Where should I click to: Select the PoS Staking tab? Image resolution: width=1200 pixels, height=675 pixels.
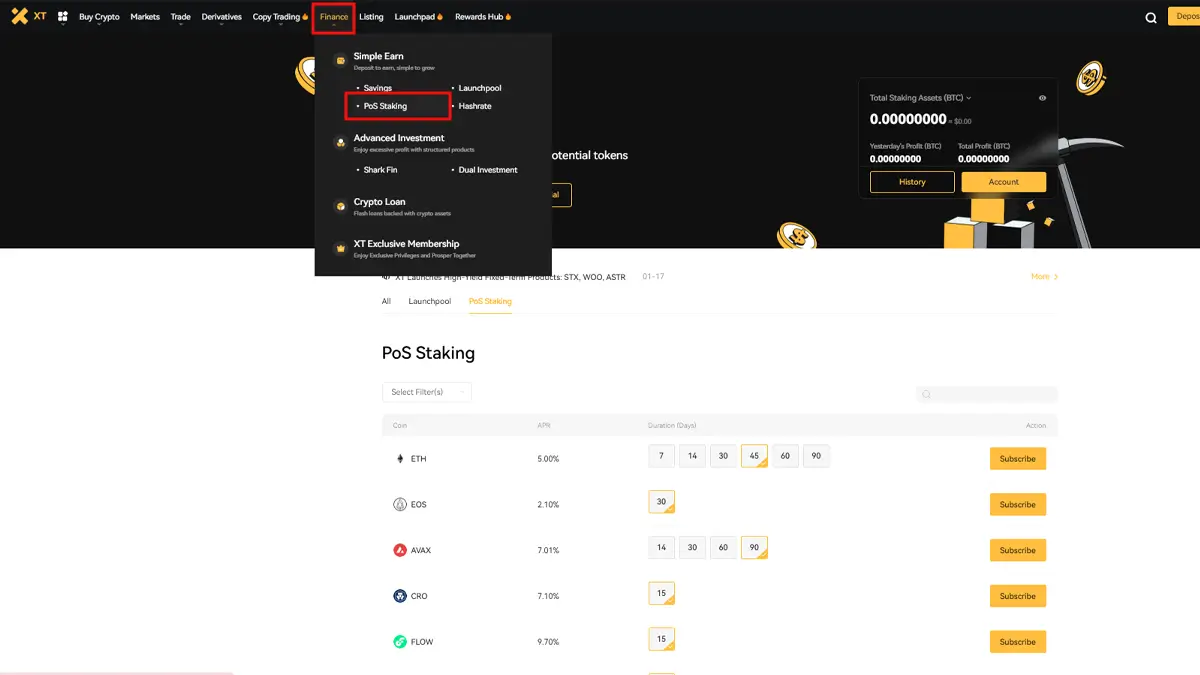(x=490, y=301)
